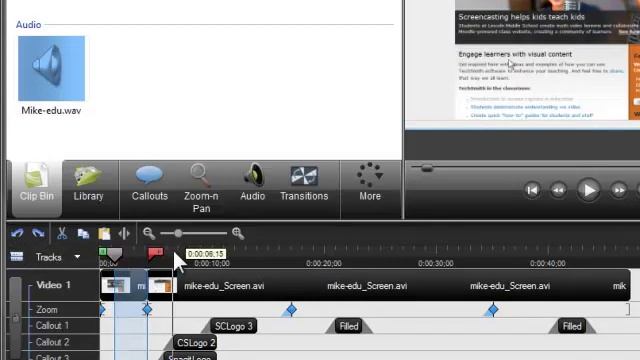640x360 pixels.
Task: Click the red selection end marker
Action: click(x=156, y=253)
